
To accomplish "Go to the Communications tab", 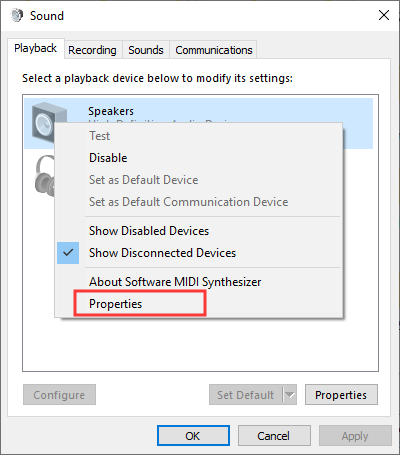I will [x=214, y=50].
